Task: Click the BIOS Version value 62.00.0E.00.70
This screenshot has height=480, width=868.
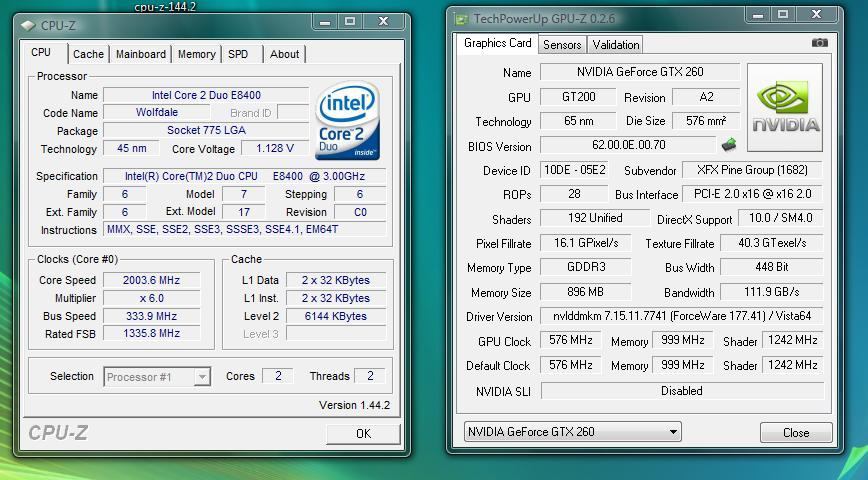Action: (x=628, y=145)
